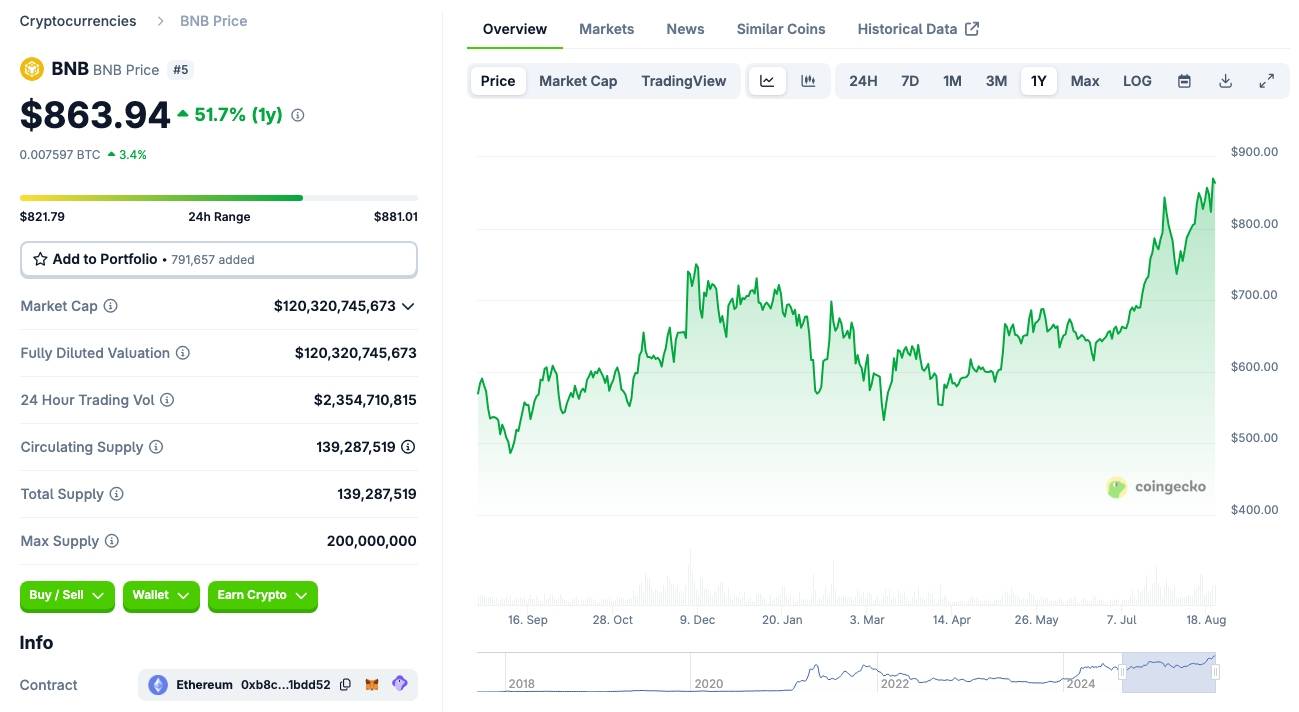Expand the Market Cap details chevron

[x=408, y=306]
